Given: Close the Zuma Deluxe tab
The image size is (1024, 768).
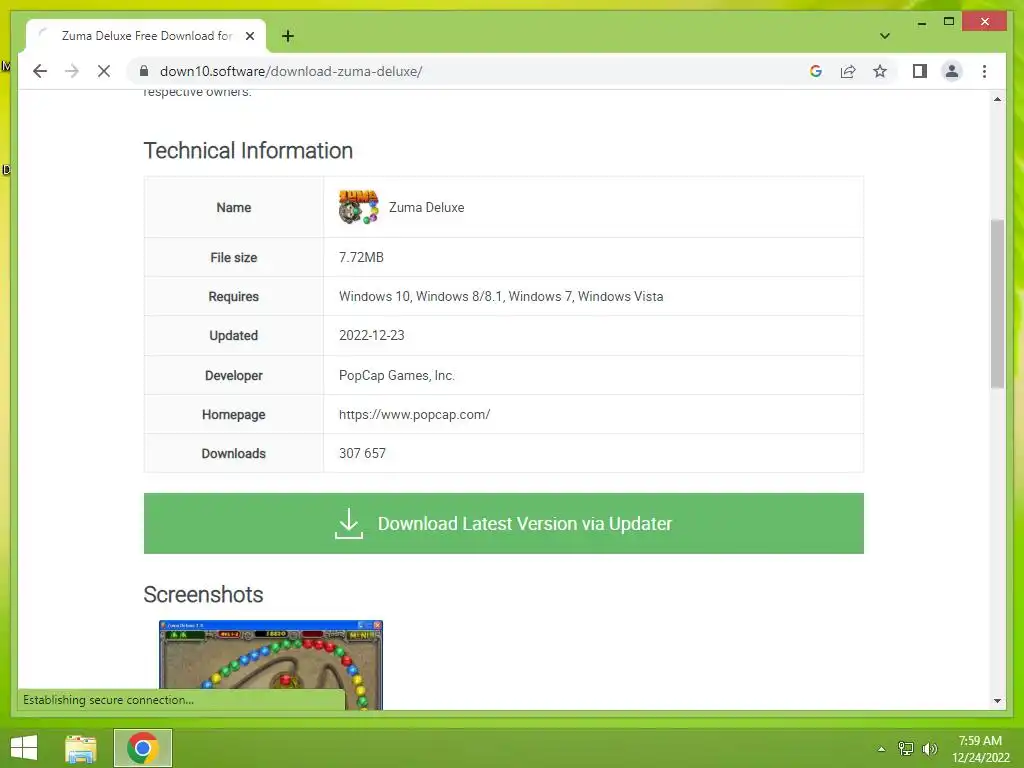Looking at the screenshot, I should pos(249,36).
